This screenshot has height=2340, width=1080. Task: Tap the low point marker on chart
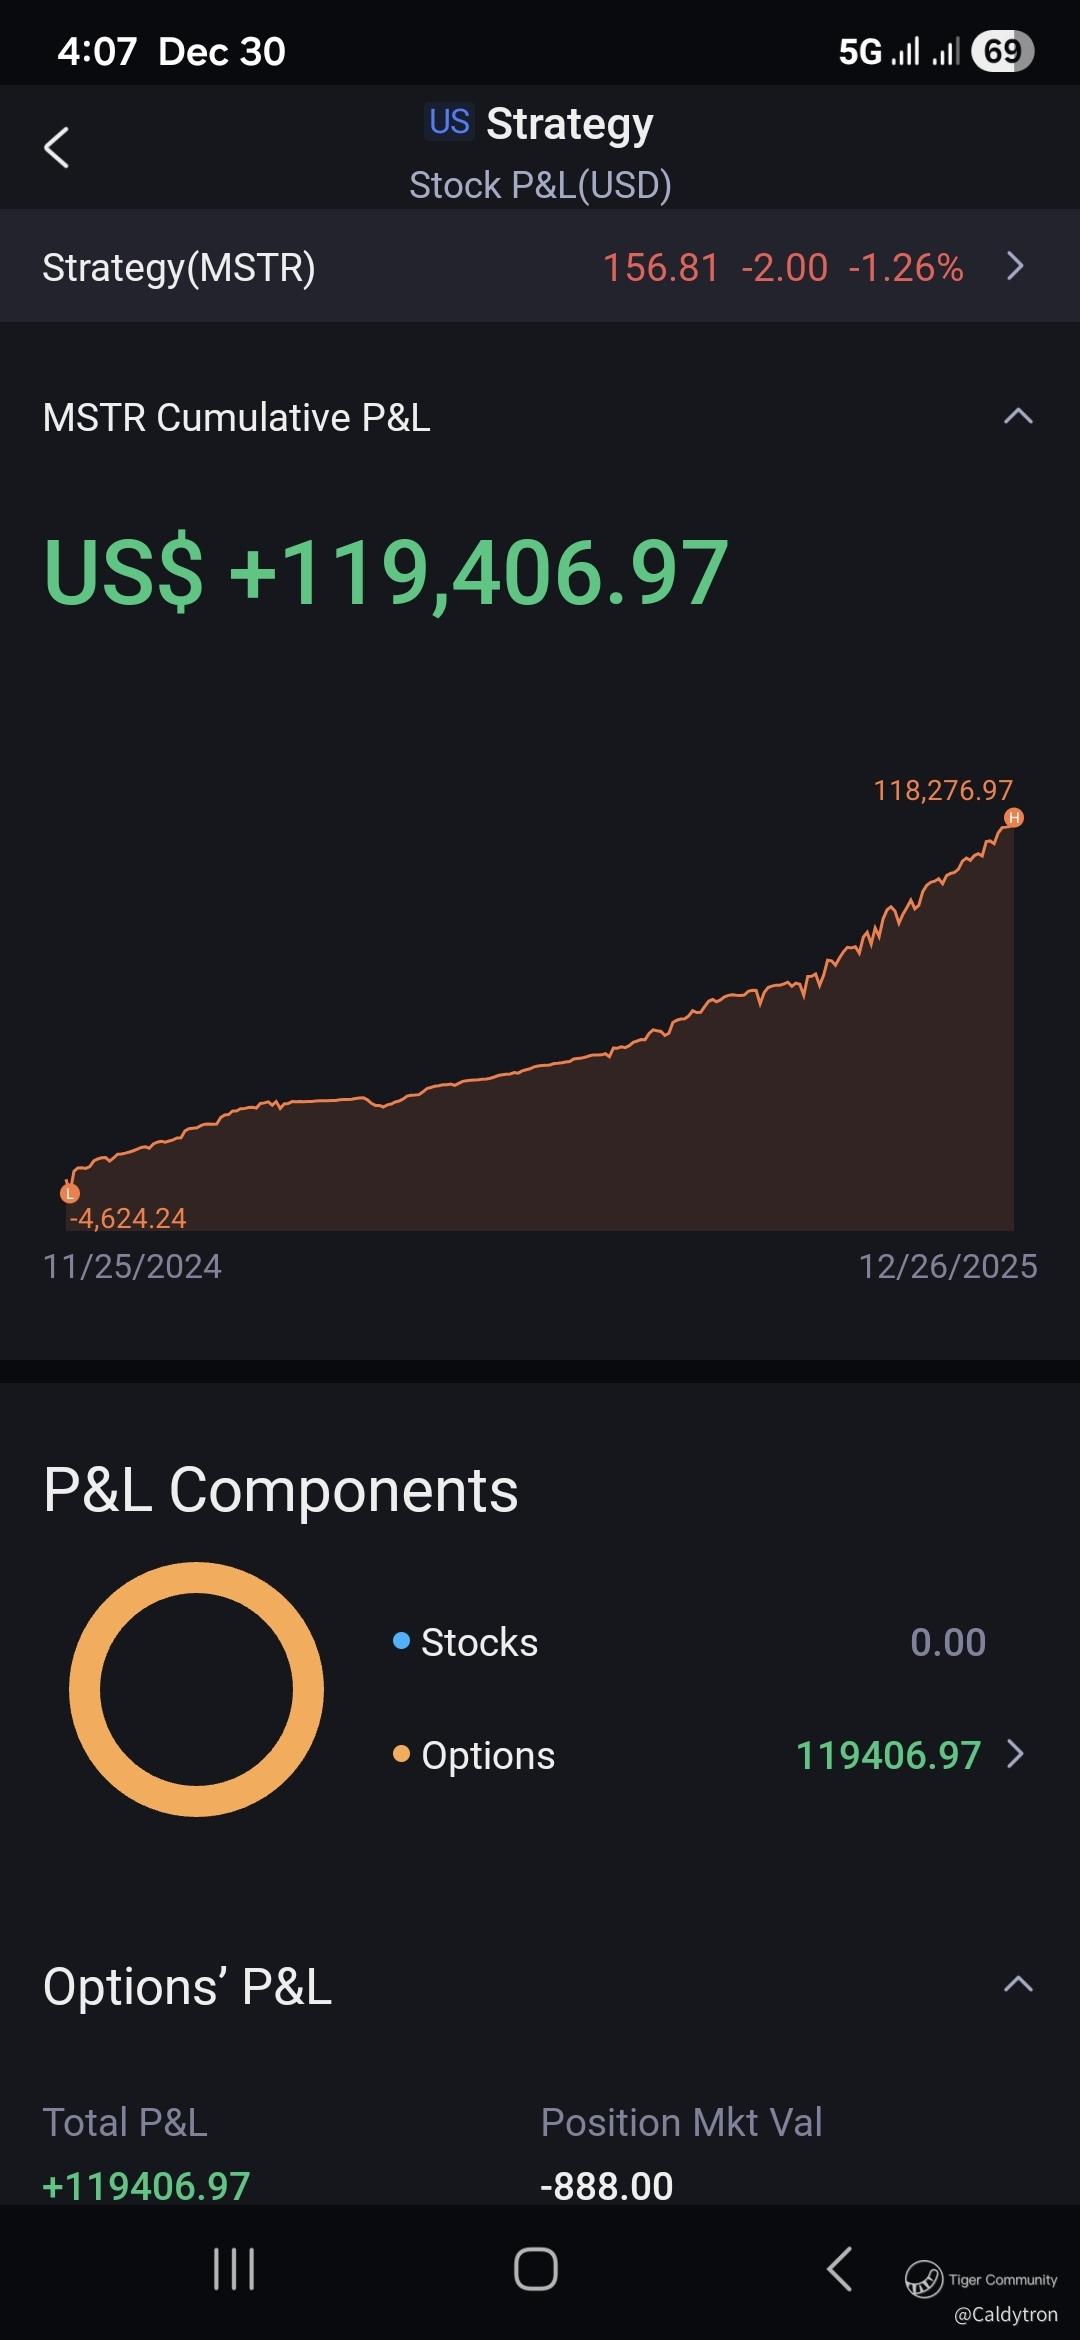[x=69, y=1193]
